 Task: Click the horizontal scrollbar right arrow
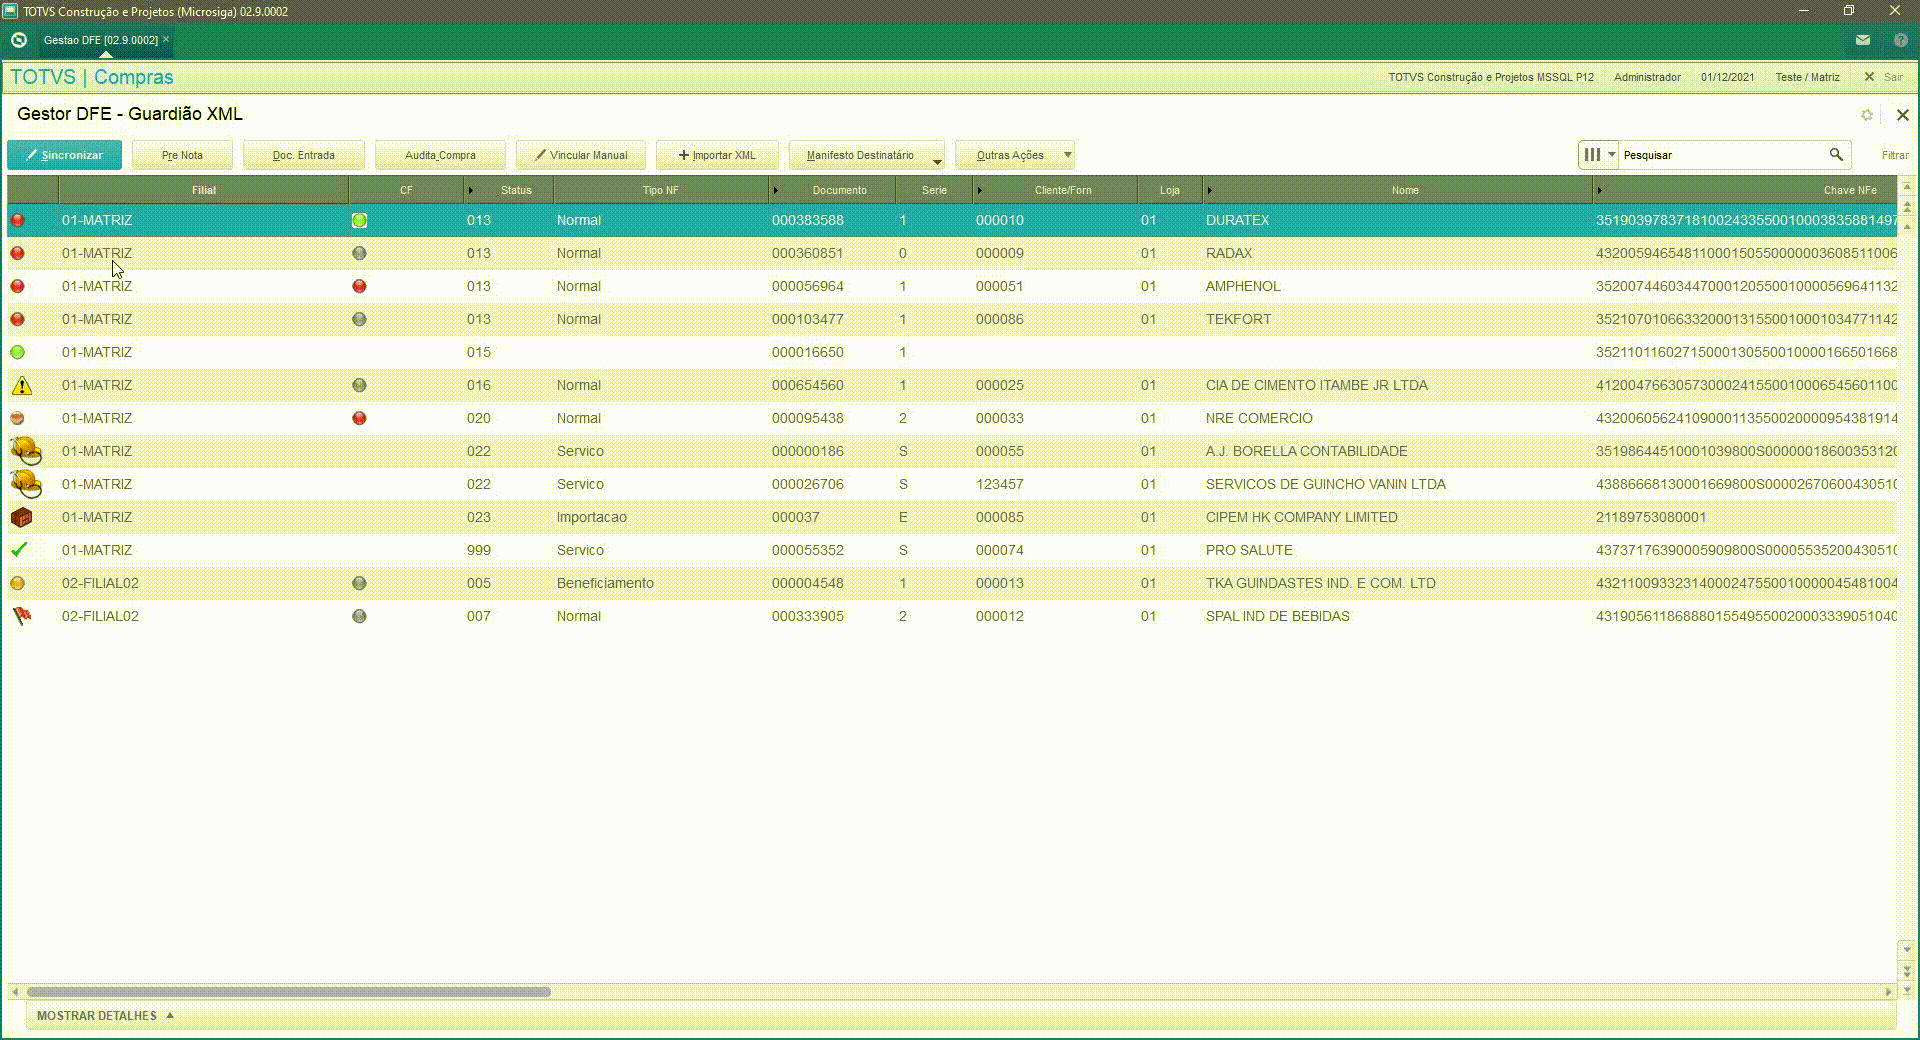pyautogui.click(x=1888, y=992)
